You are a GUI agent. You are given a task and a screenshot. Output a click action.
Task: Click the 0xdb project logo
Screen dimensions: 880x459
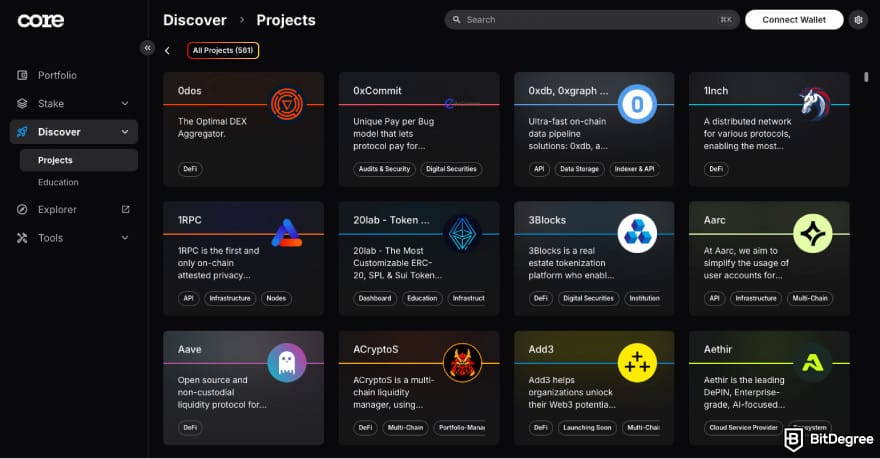[x=637, y=104]
